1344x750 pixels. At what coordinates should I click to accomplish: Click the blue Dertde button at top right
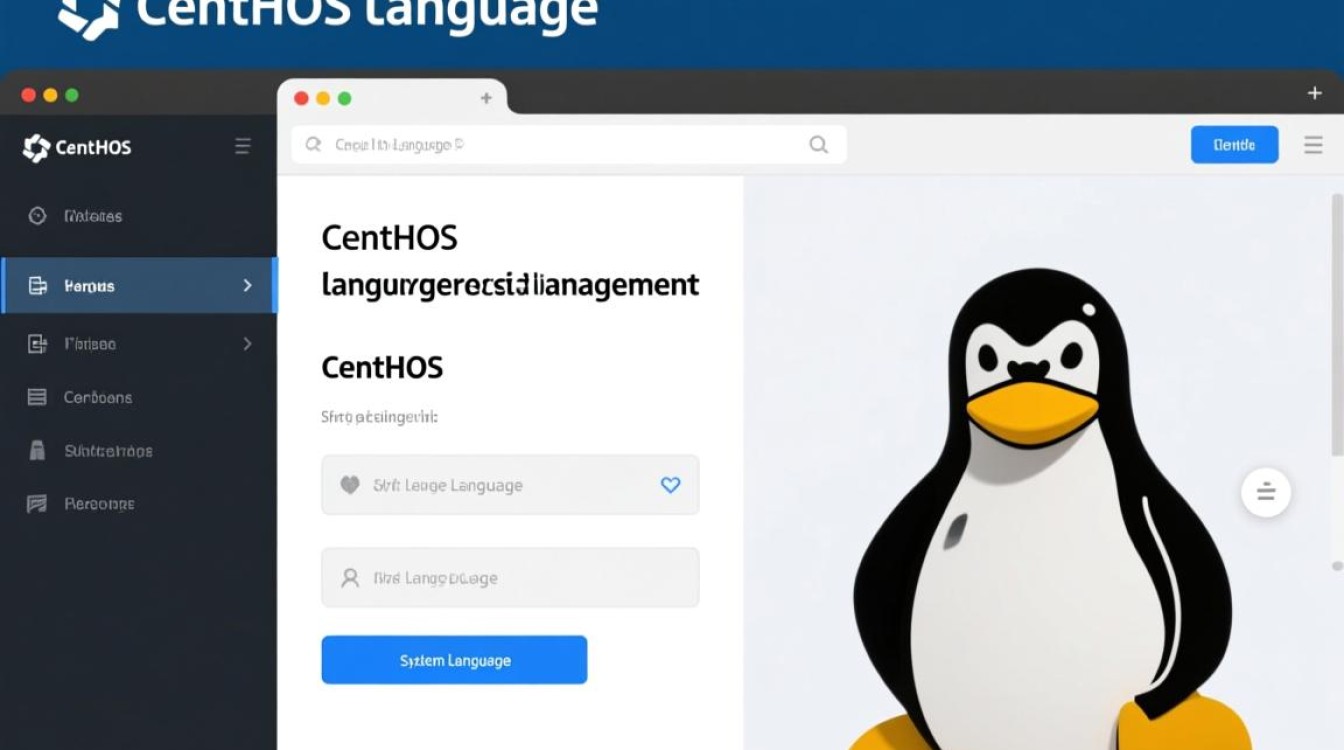point(1234,144)
